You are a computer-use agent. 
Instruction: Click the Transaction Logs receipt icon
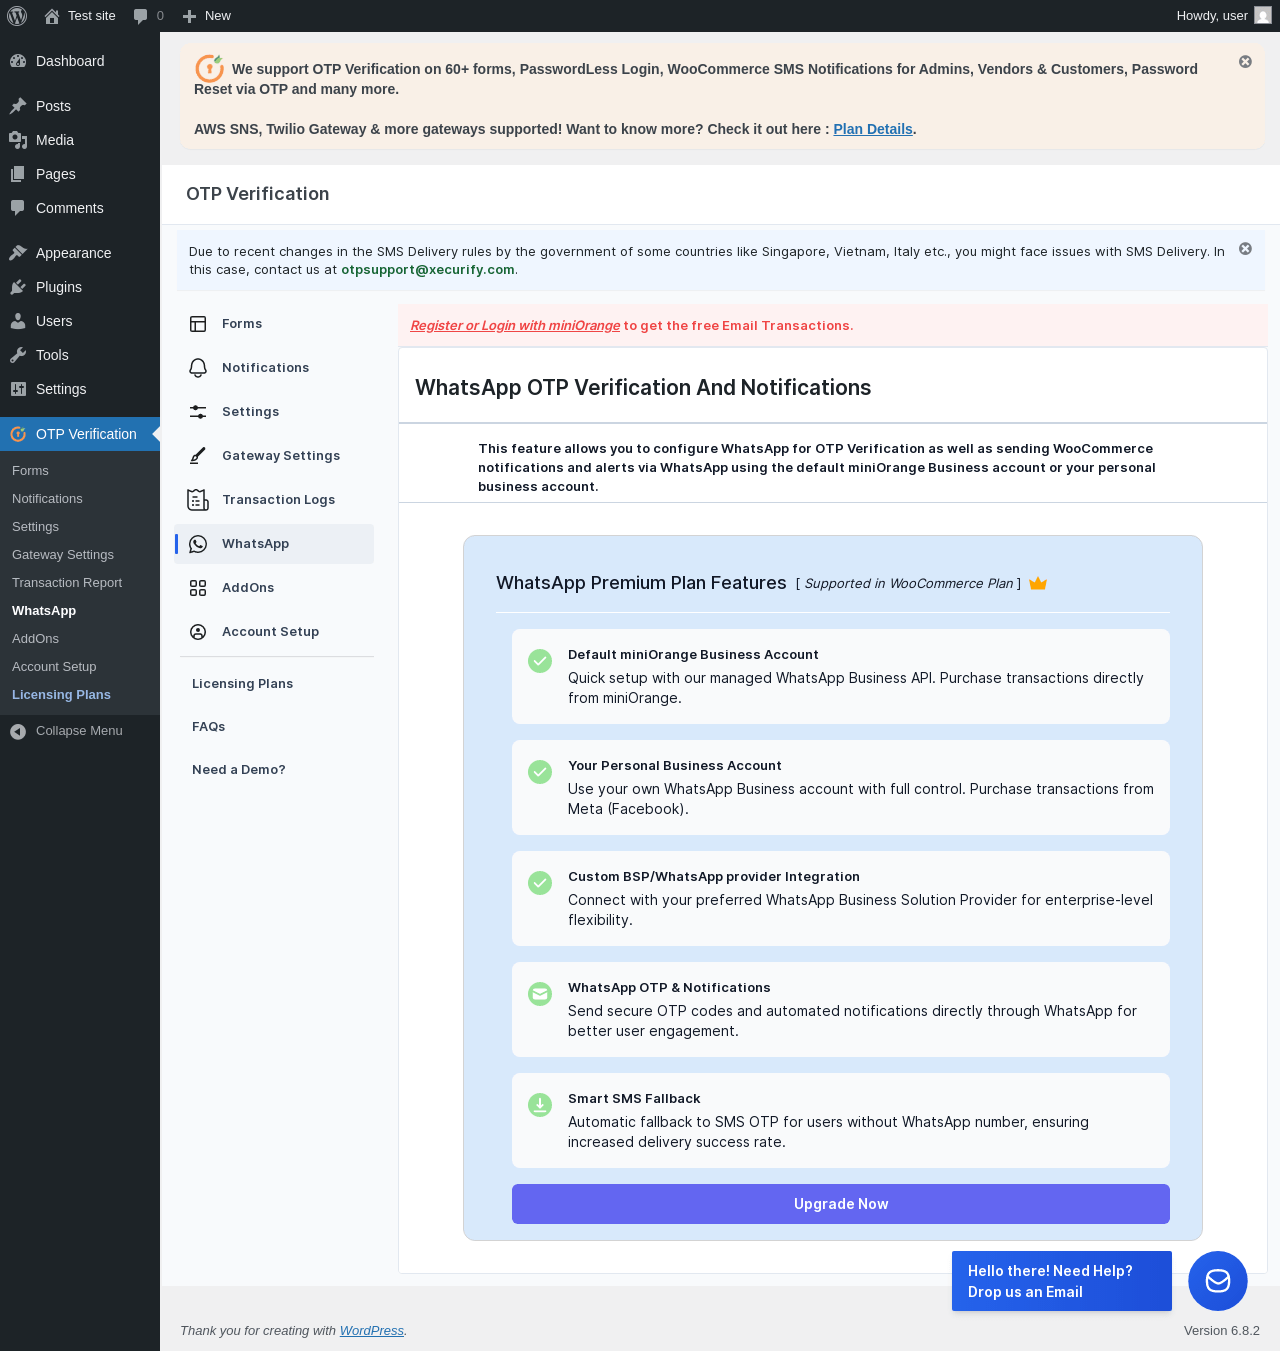click(198, 500)
